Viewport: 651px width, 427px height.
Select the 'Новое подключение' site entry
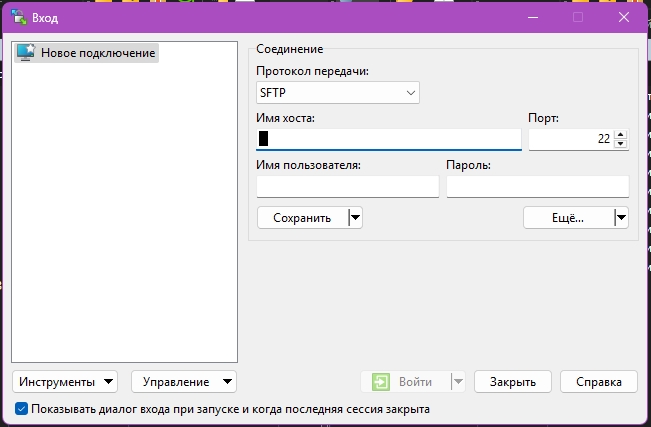[x=86, y=53]
